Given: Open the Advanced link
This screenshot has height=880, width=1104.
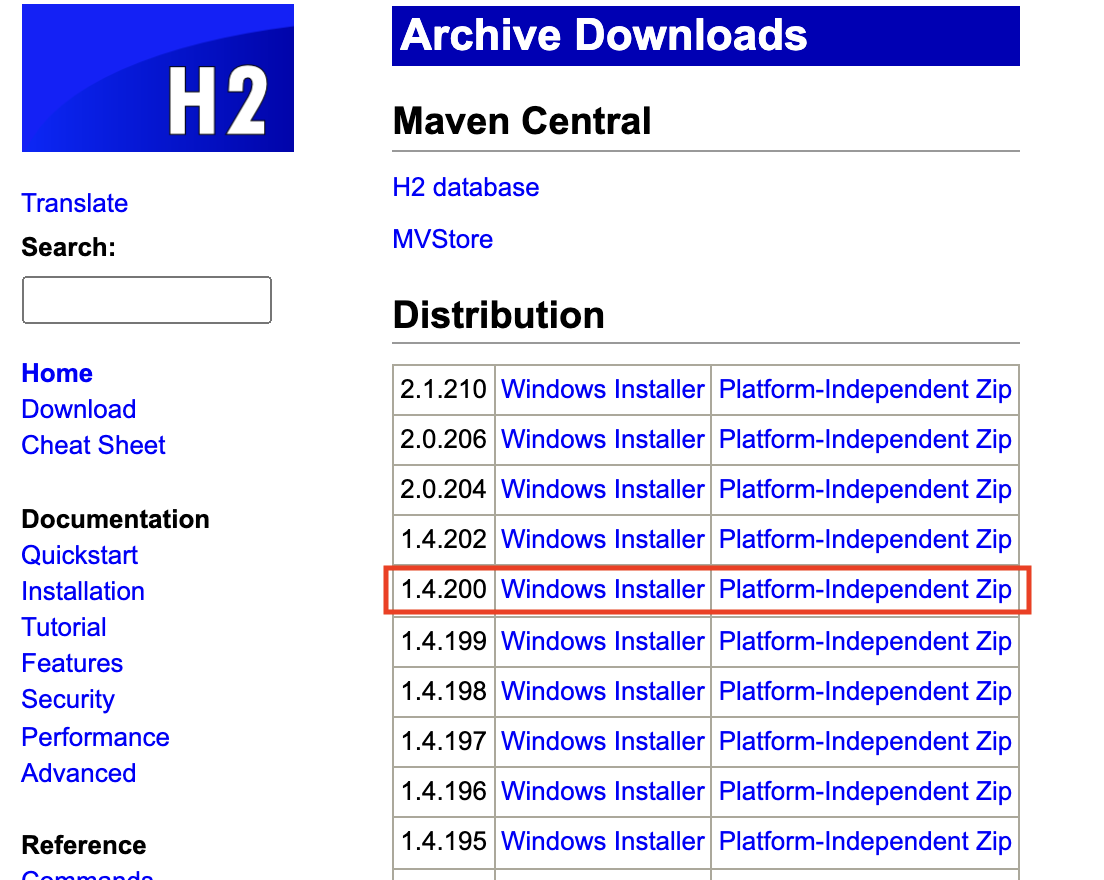Looking at the screenshot, I should [x=79, y=773].
